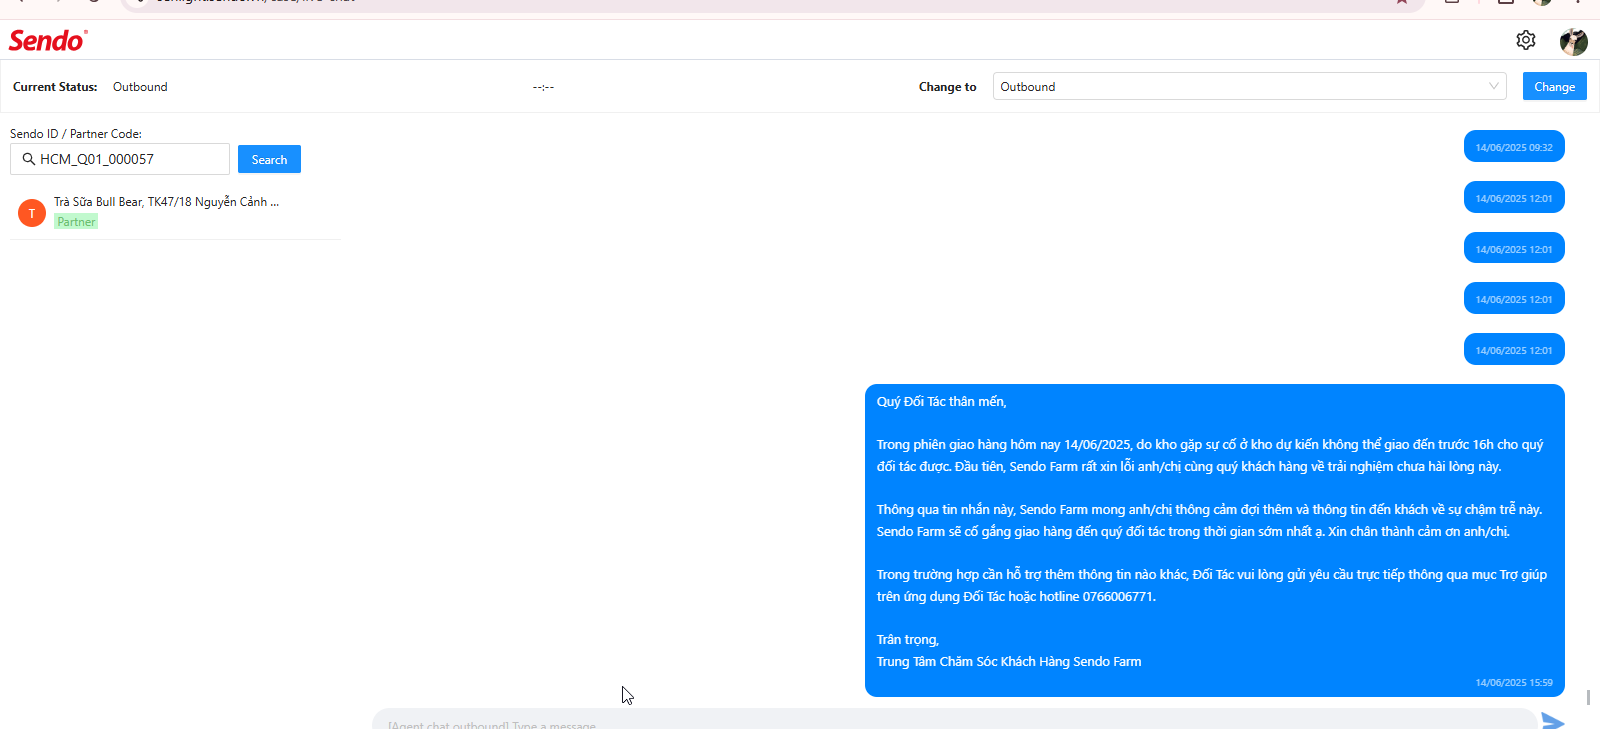1600x729 pixels.
Task: Open the user profile avatar
Action: tap(1573, 41)
